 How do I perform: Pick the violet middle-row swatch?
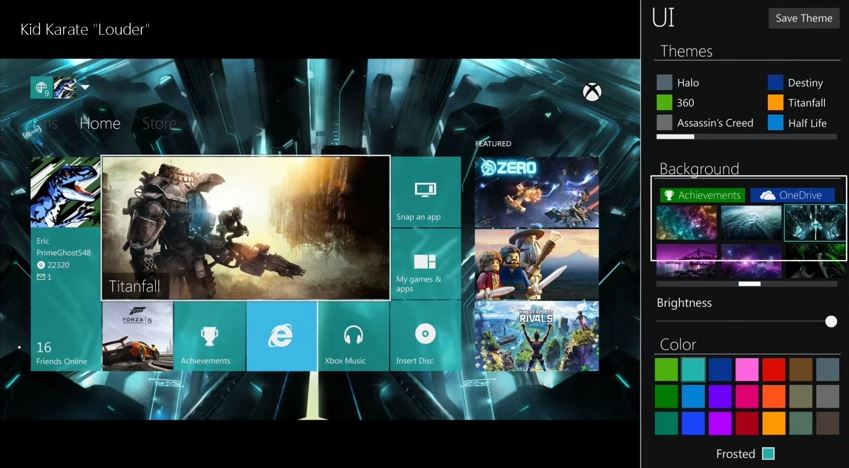point(720,396)
